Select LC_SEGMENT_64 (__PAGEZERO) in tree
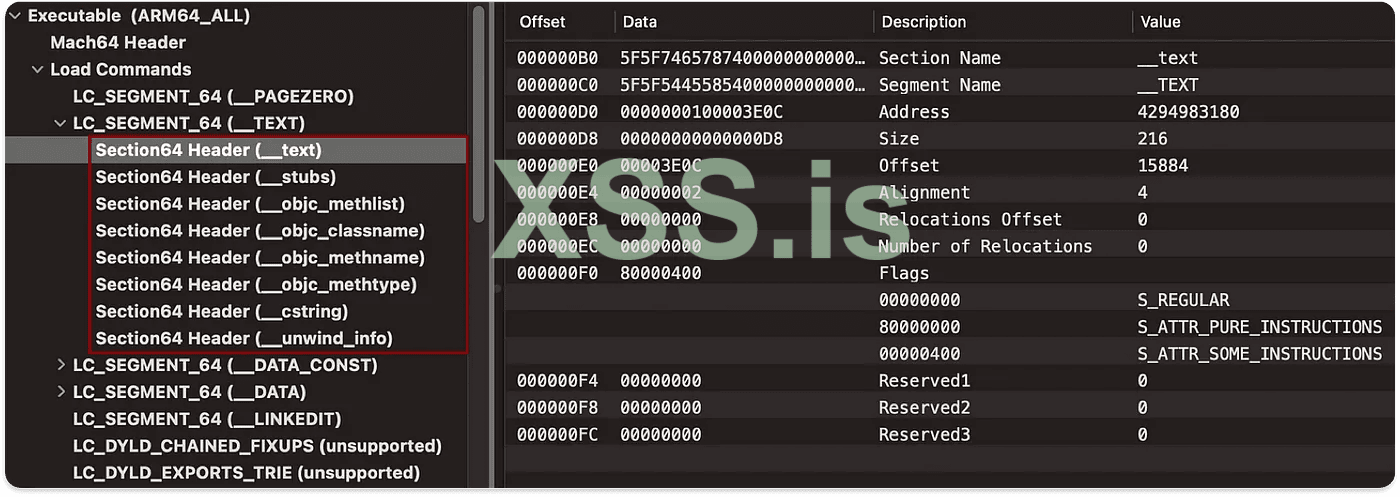The width and height of the screenshot is (1400, 497). coord(213,97)
